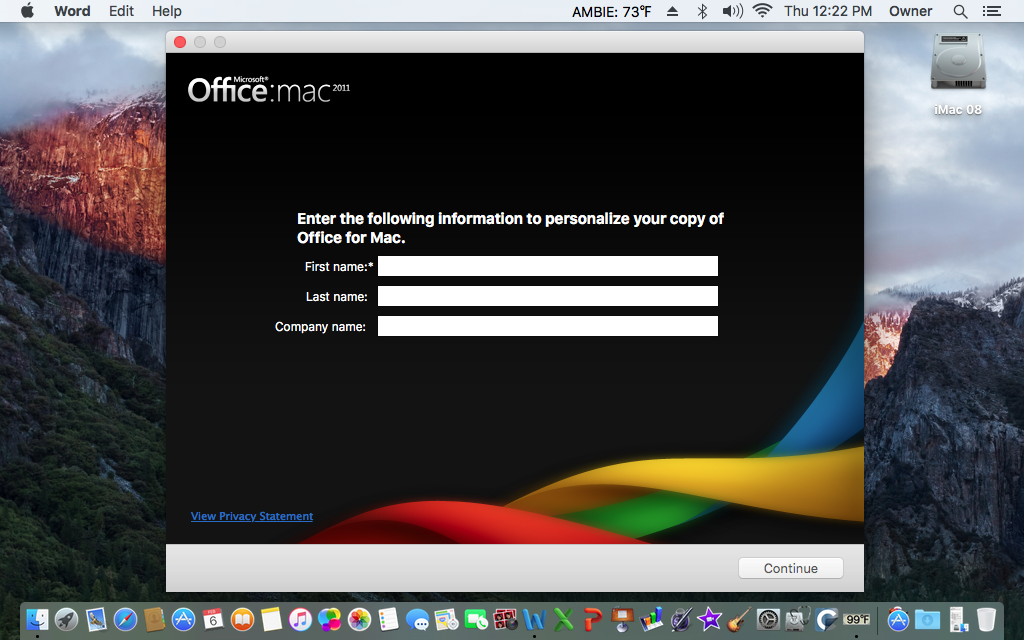Open Calendar from the Dock
The height and width of the screenshot is (640, 1024).
(x=213, y=618)
